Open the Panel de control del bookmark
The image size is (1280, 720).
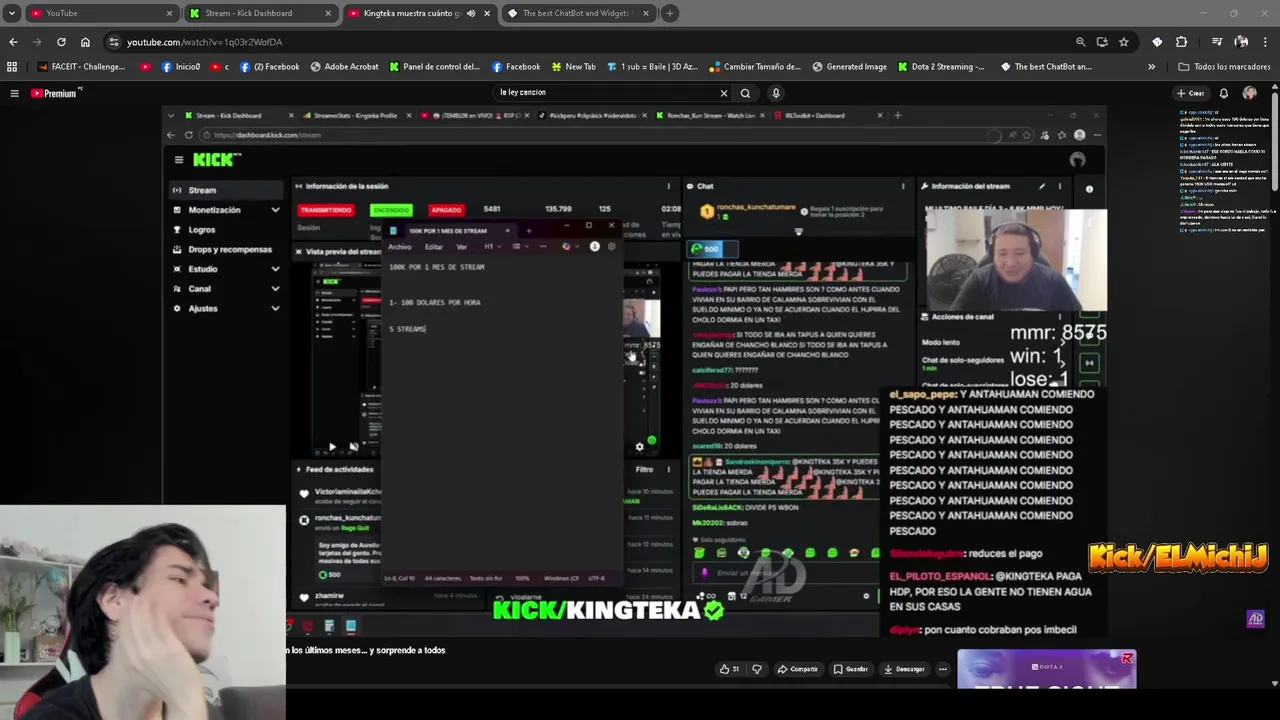[x=435, y=67]
